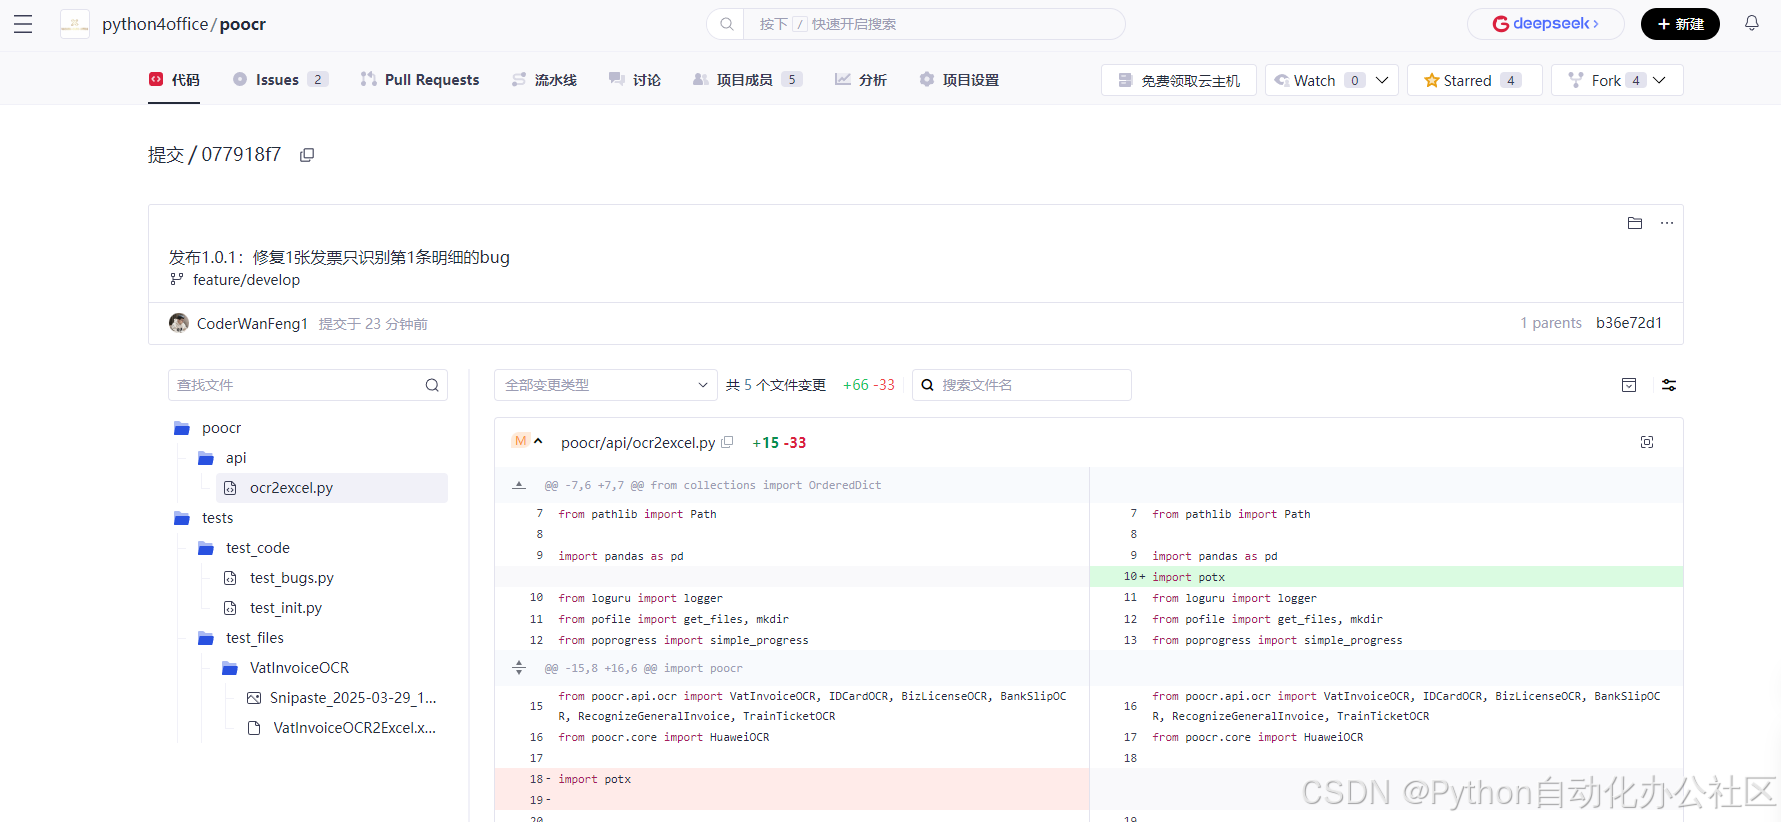Open the 流水线 pipeline tab
Image resolution: width=1781 pixels, height=822 pixels.
point(544,80)
